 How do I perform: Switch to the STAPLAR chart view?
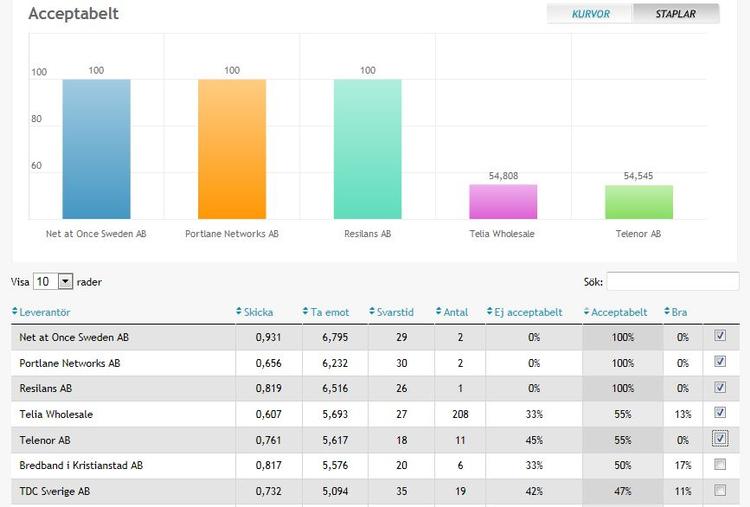pos(675,14)
